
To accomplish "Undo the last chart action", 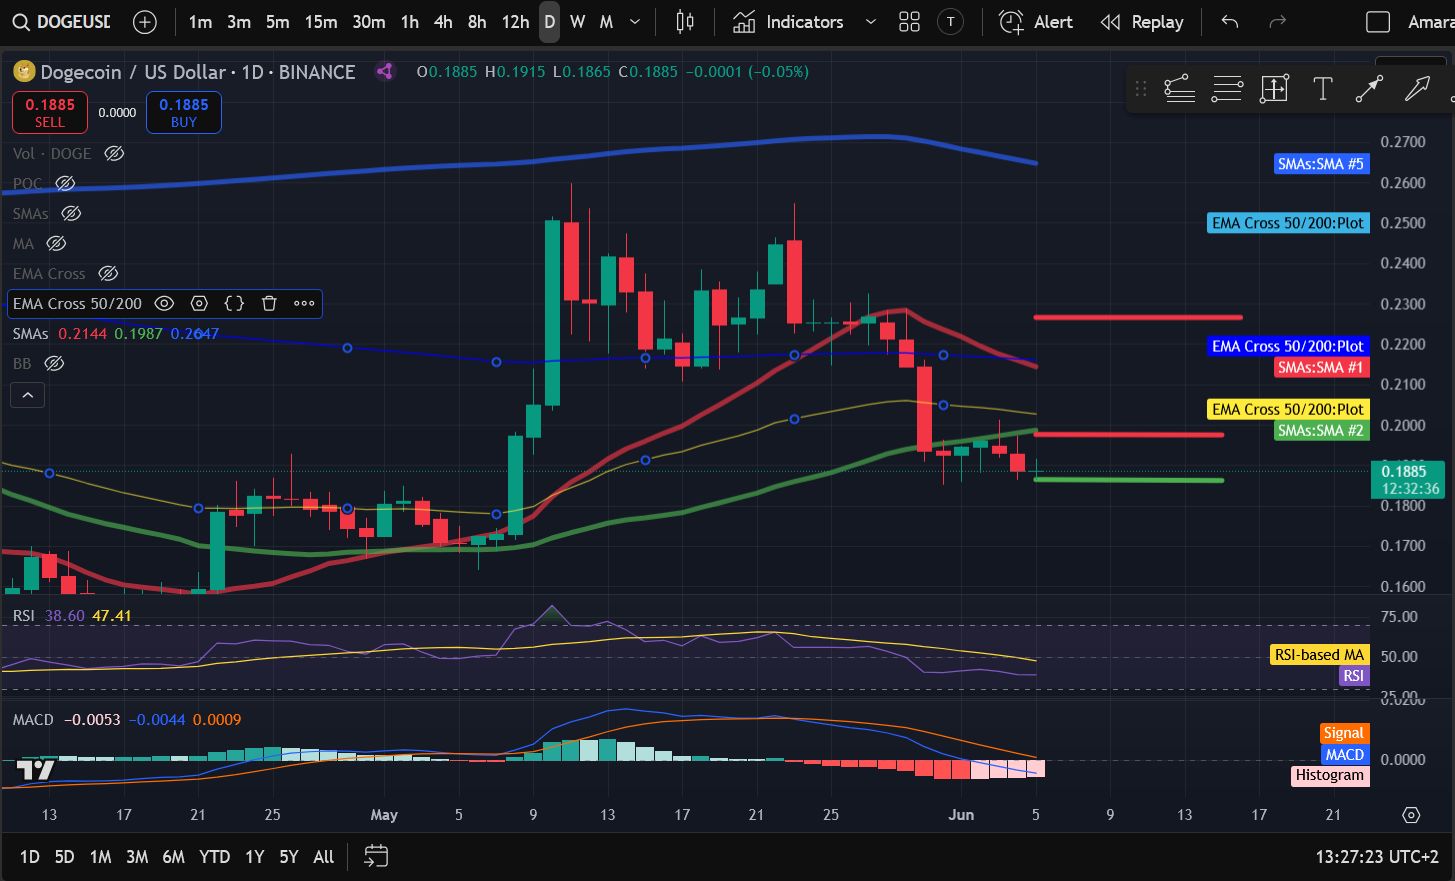I will (1230, 22).
